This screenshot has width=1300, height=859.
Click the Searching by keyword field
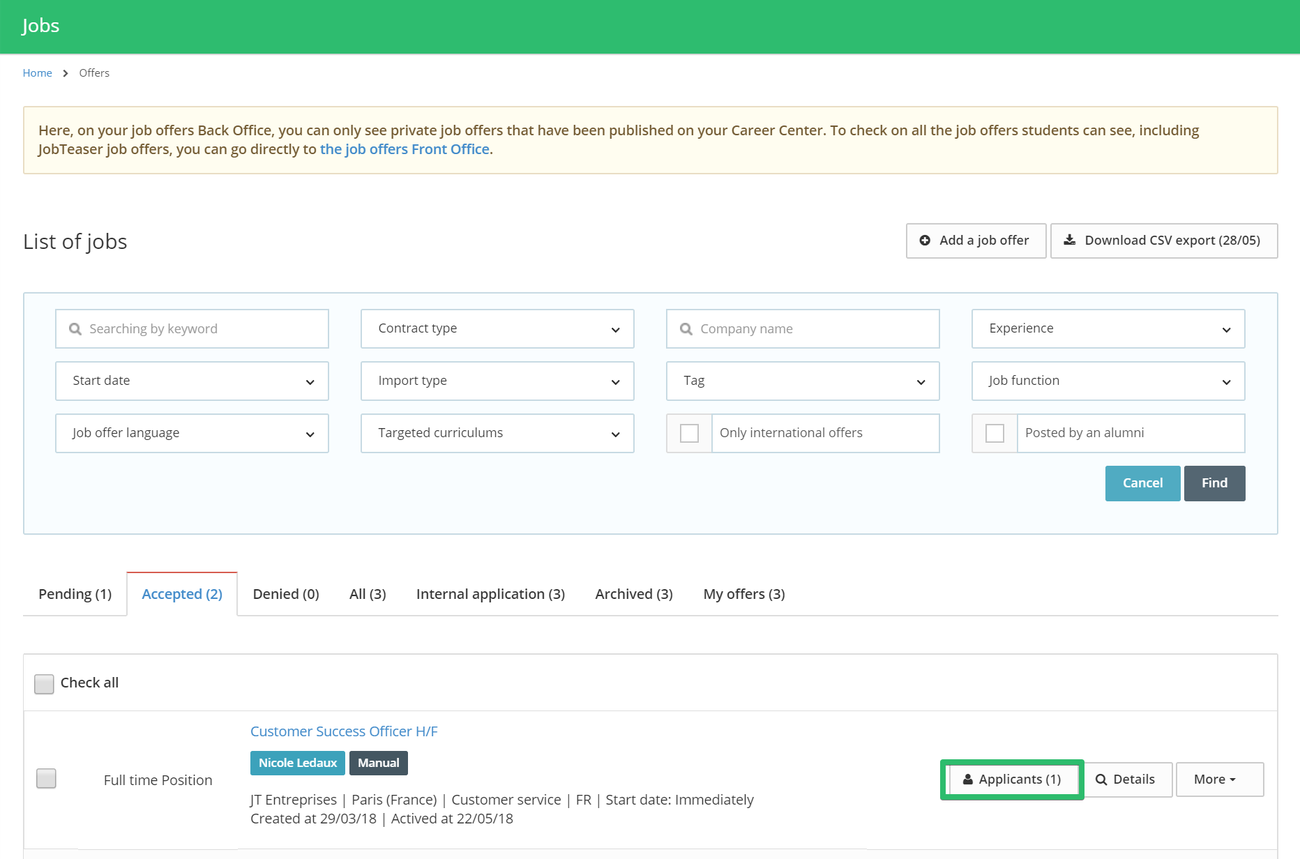[x=192, y=329]
